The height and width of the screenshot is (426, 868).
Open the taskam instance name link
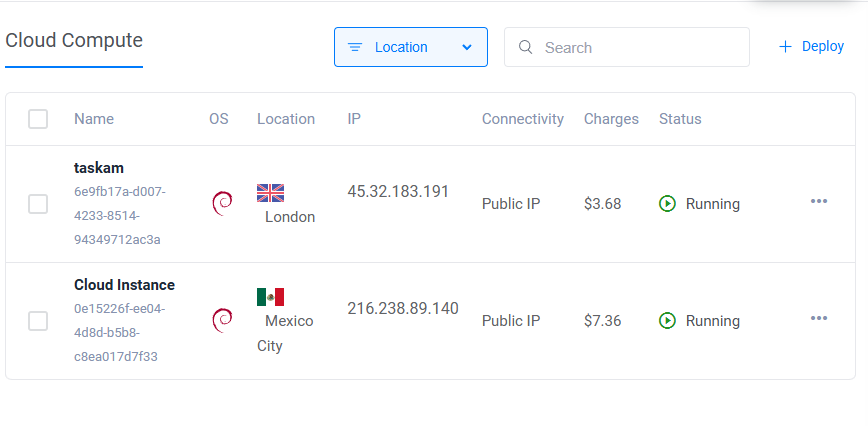pos(99,168)
